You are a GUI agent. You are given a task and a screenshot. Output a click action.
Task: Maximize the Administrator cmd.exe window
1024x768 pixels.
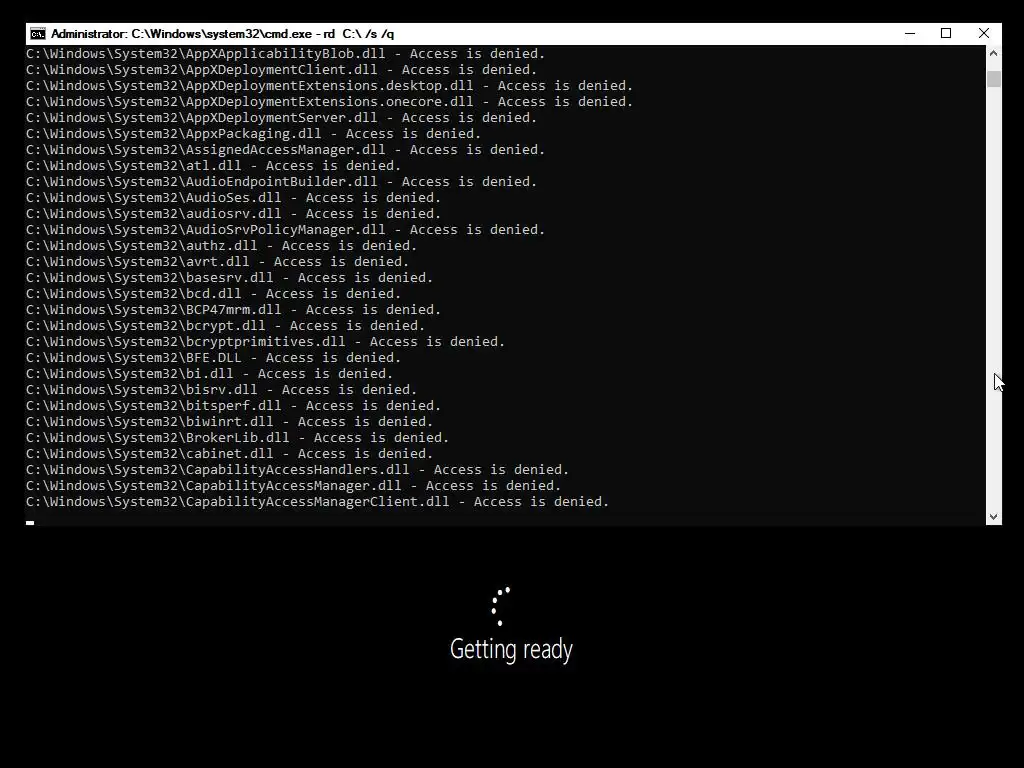946,33
